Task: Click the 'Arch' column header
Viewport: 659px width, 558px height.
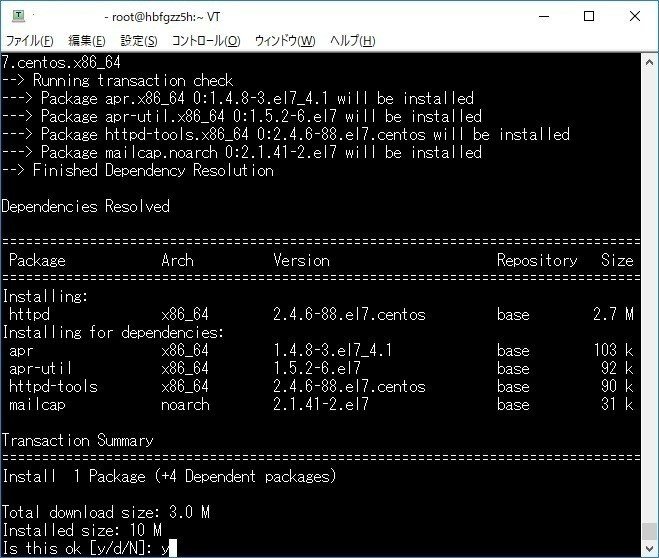Action: pyautogui.click(x=177, y=261)
